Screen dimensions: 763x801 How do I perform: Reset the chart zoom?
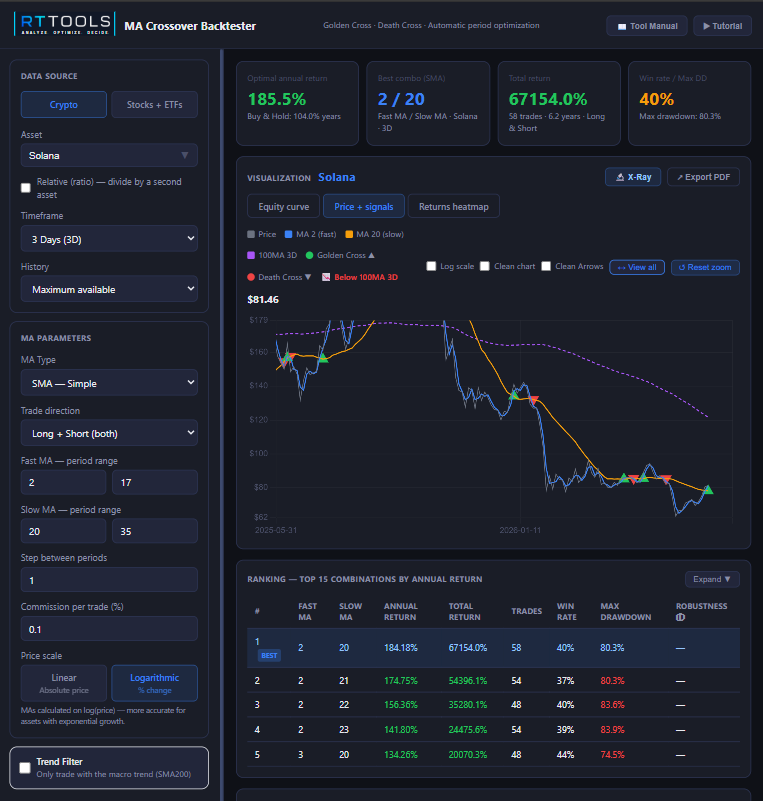point(705,268)
